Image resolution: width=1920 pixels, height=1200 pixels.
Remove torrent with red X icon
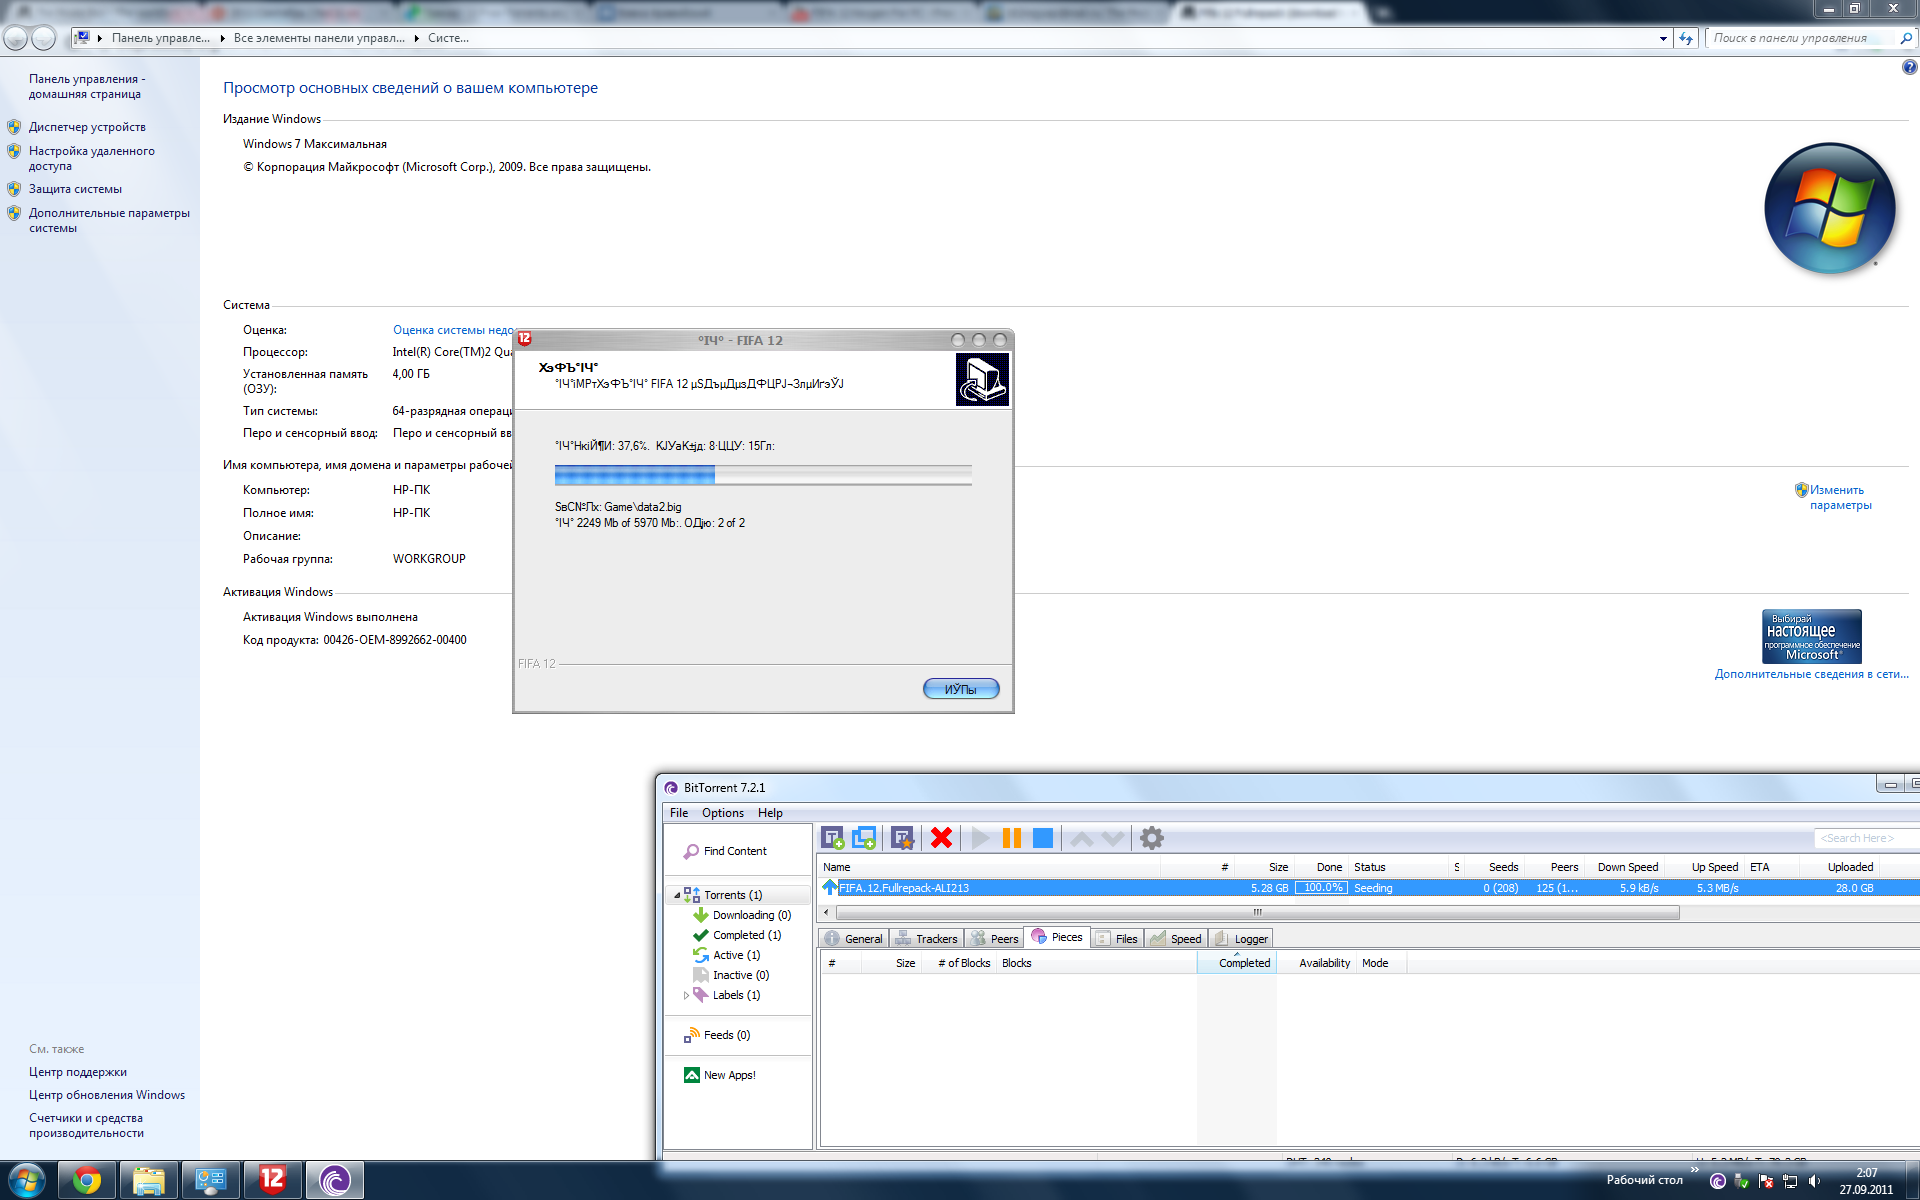click(x=941, y=838)
